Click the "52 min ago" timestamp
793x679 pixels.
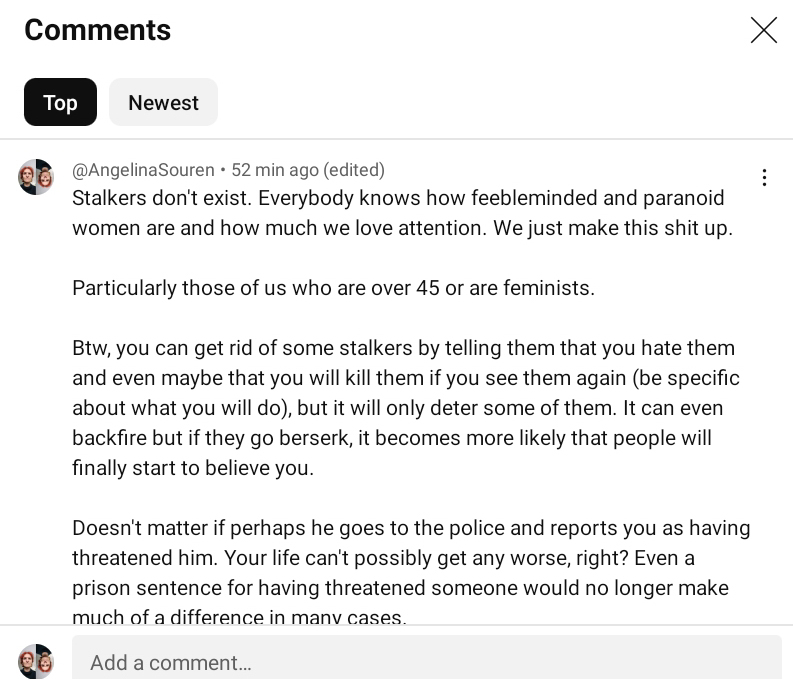coord(274,170)
